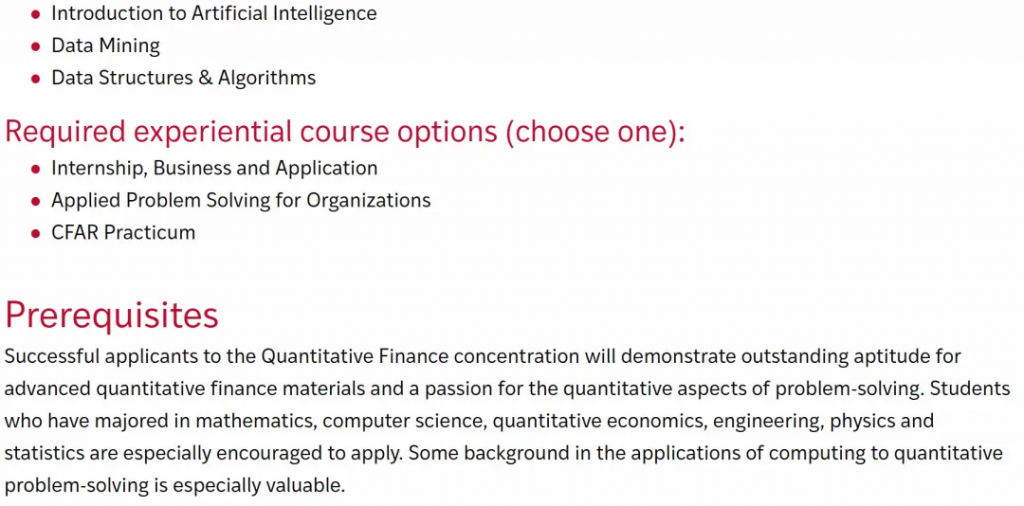Select the Data Mining list item
Screen dimensions: 1024x506
106,46
